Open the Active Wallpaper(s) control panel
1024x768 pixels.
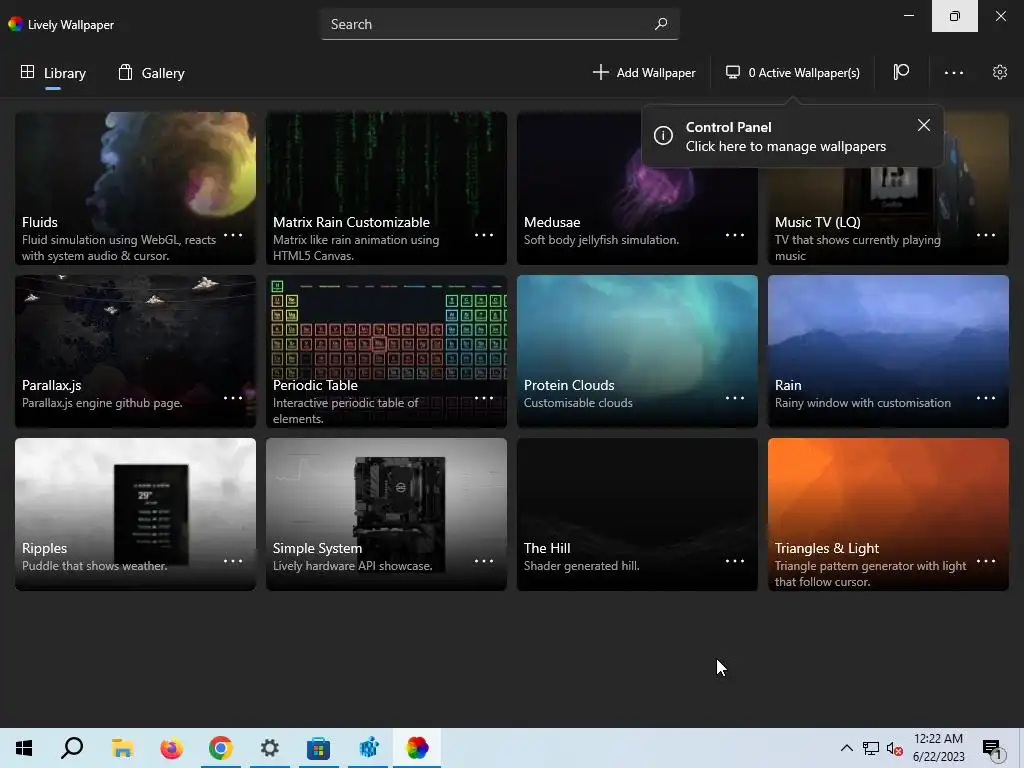793,72
